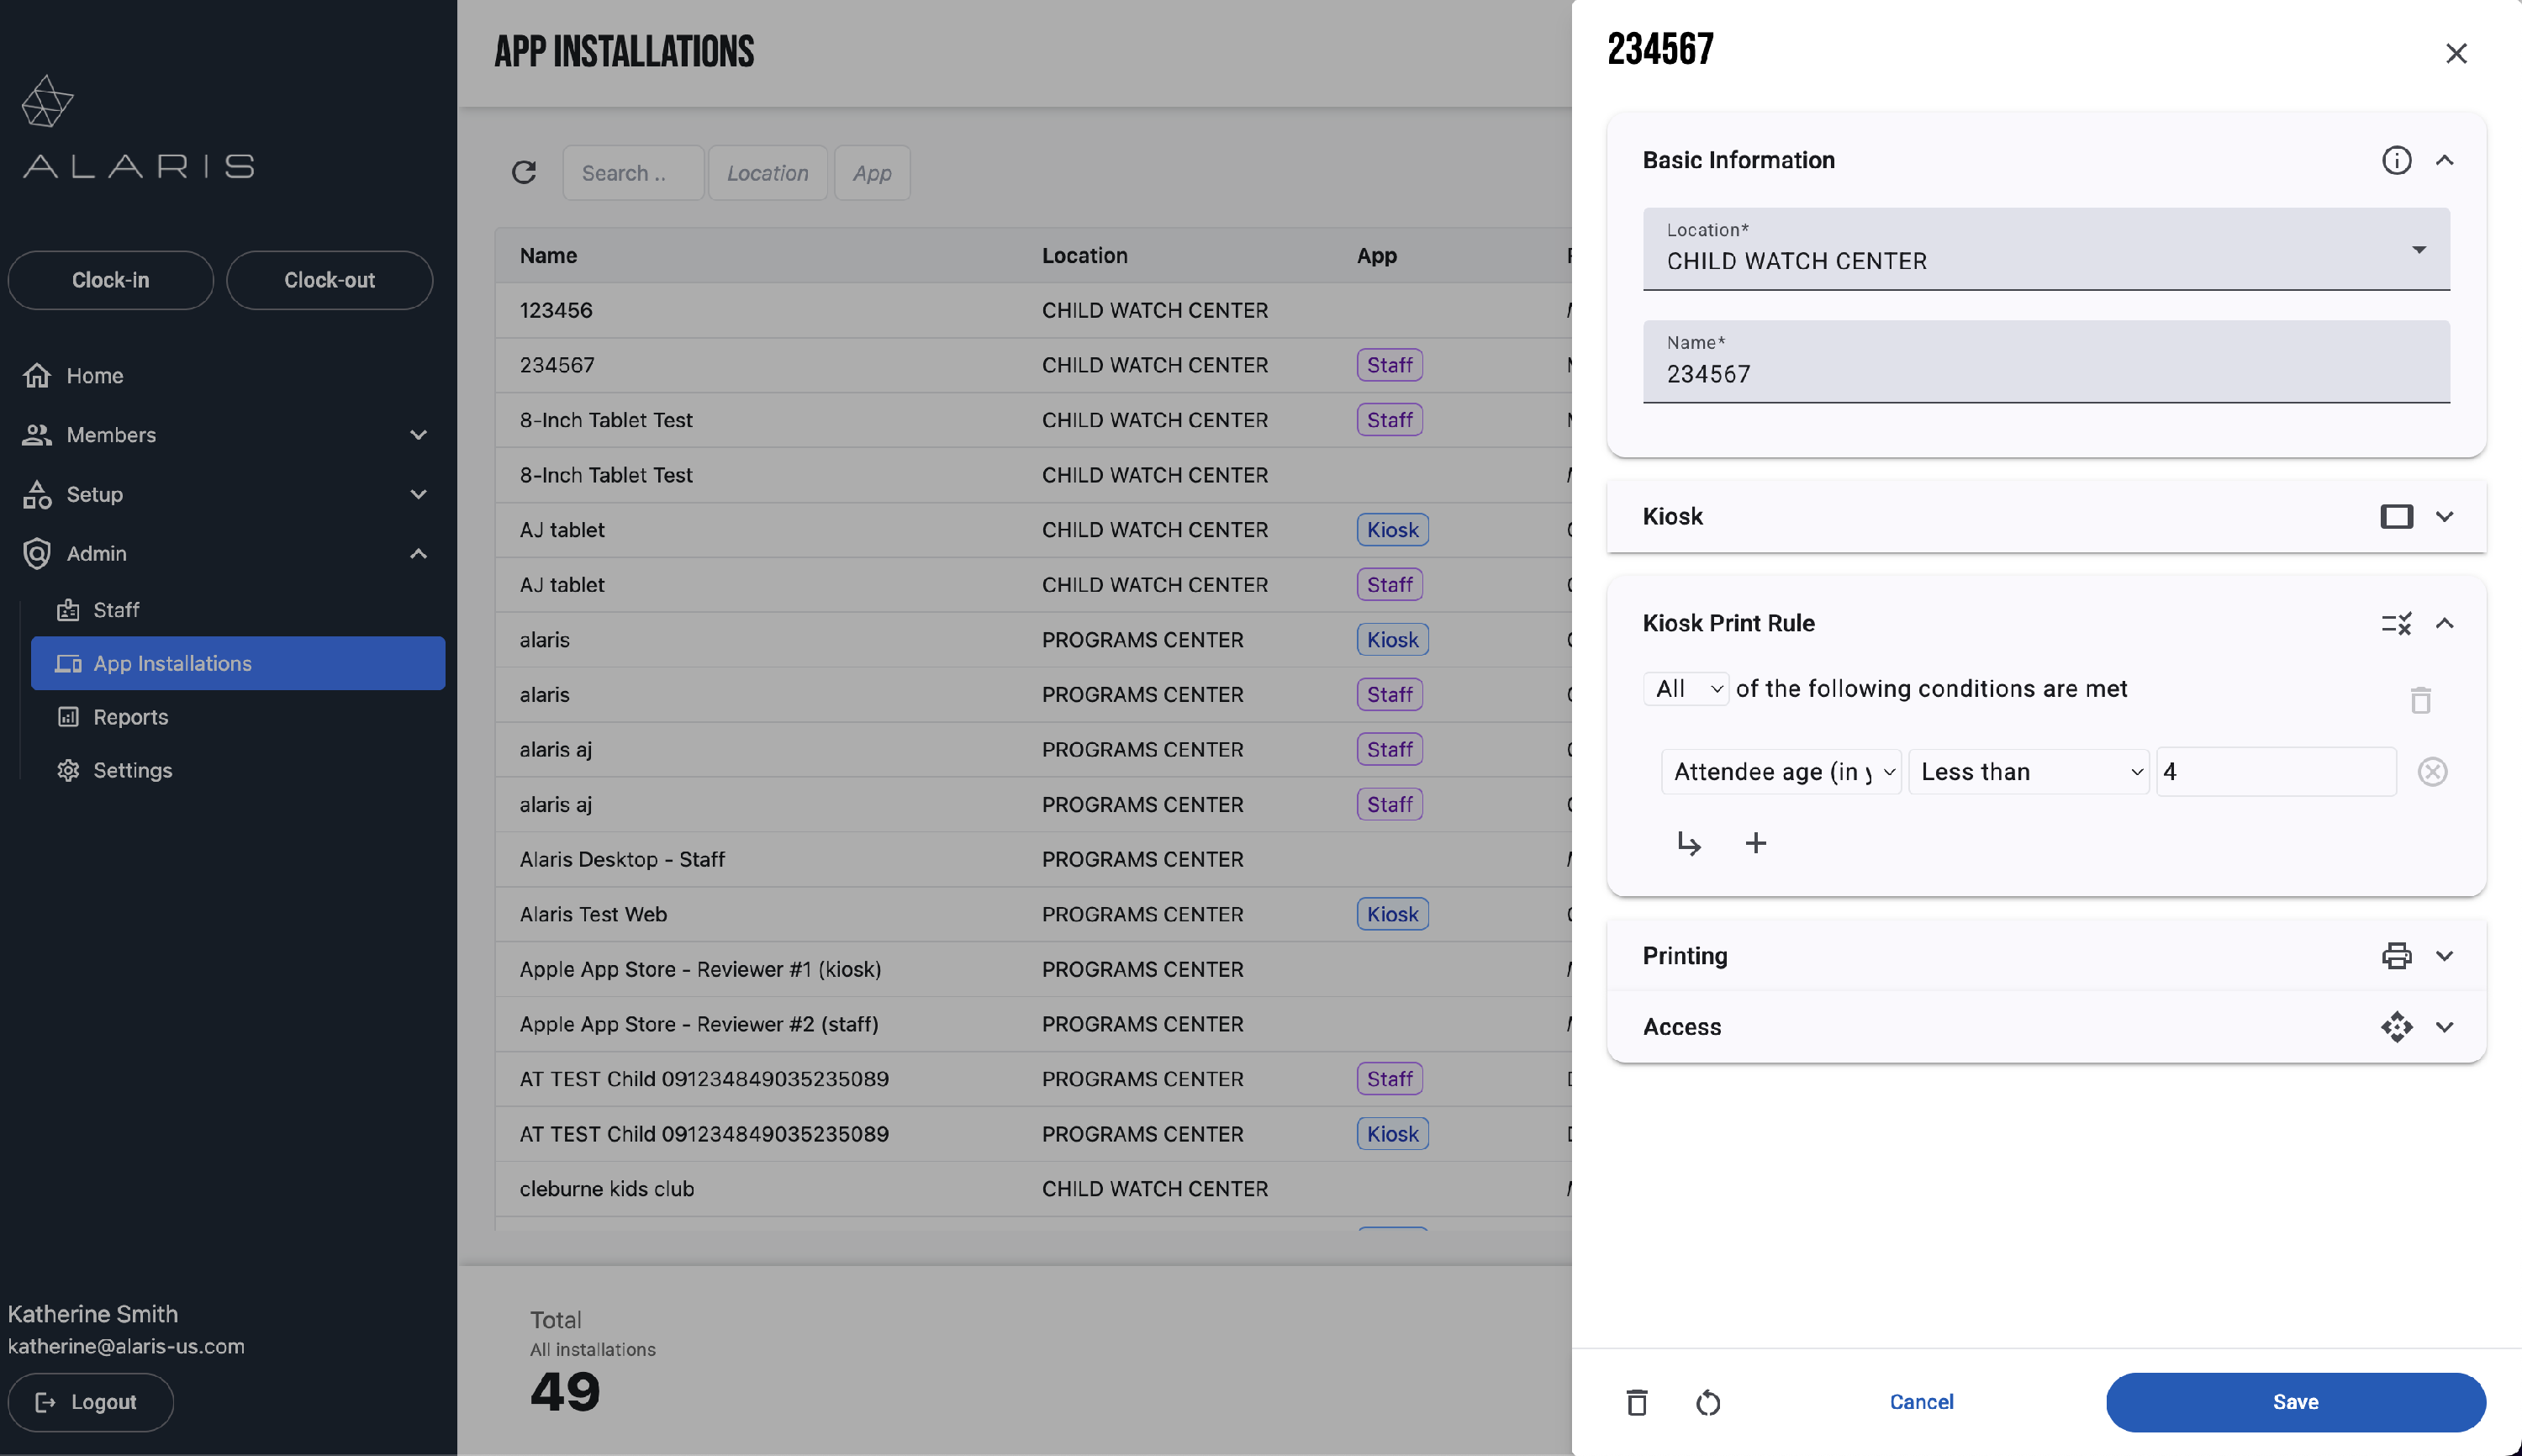Open the Reports page in sidebar
The image size is (2522, 1456).
(x=130, y=717)
